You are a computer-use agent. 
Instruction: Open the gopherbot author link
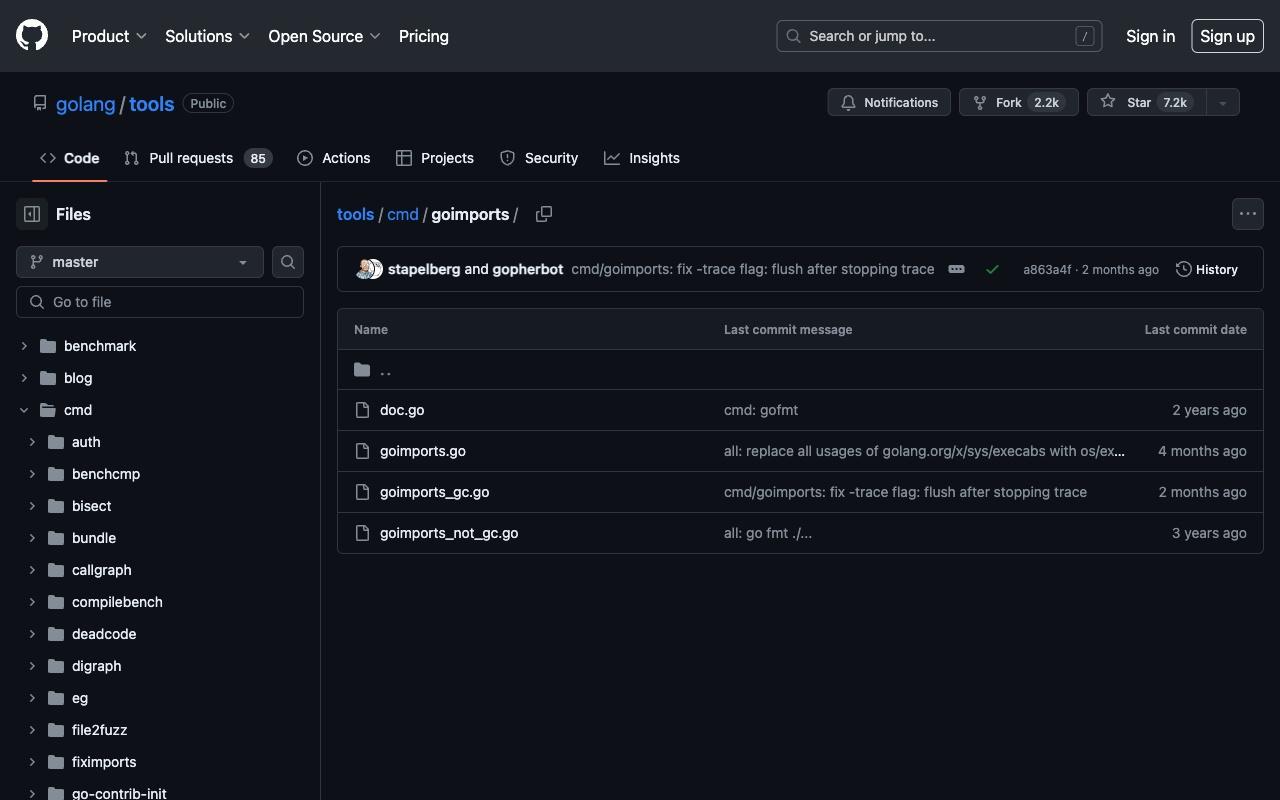tap(528, 269)
